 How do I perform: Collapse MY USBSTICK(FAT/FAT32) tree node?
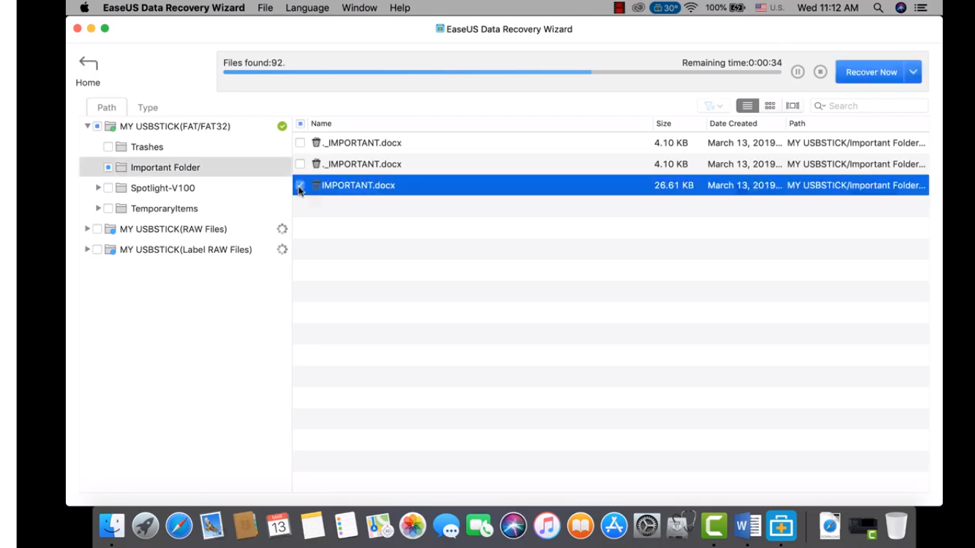(x=88, y=126)
